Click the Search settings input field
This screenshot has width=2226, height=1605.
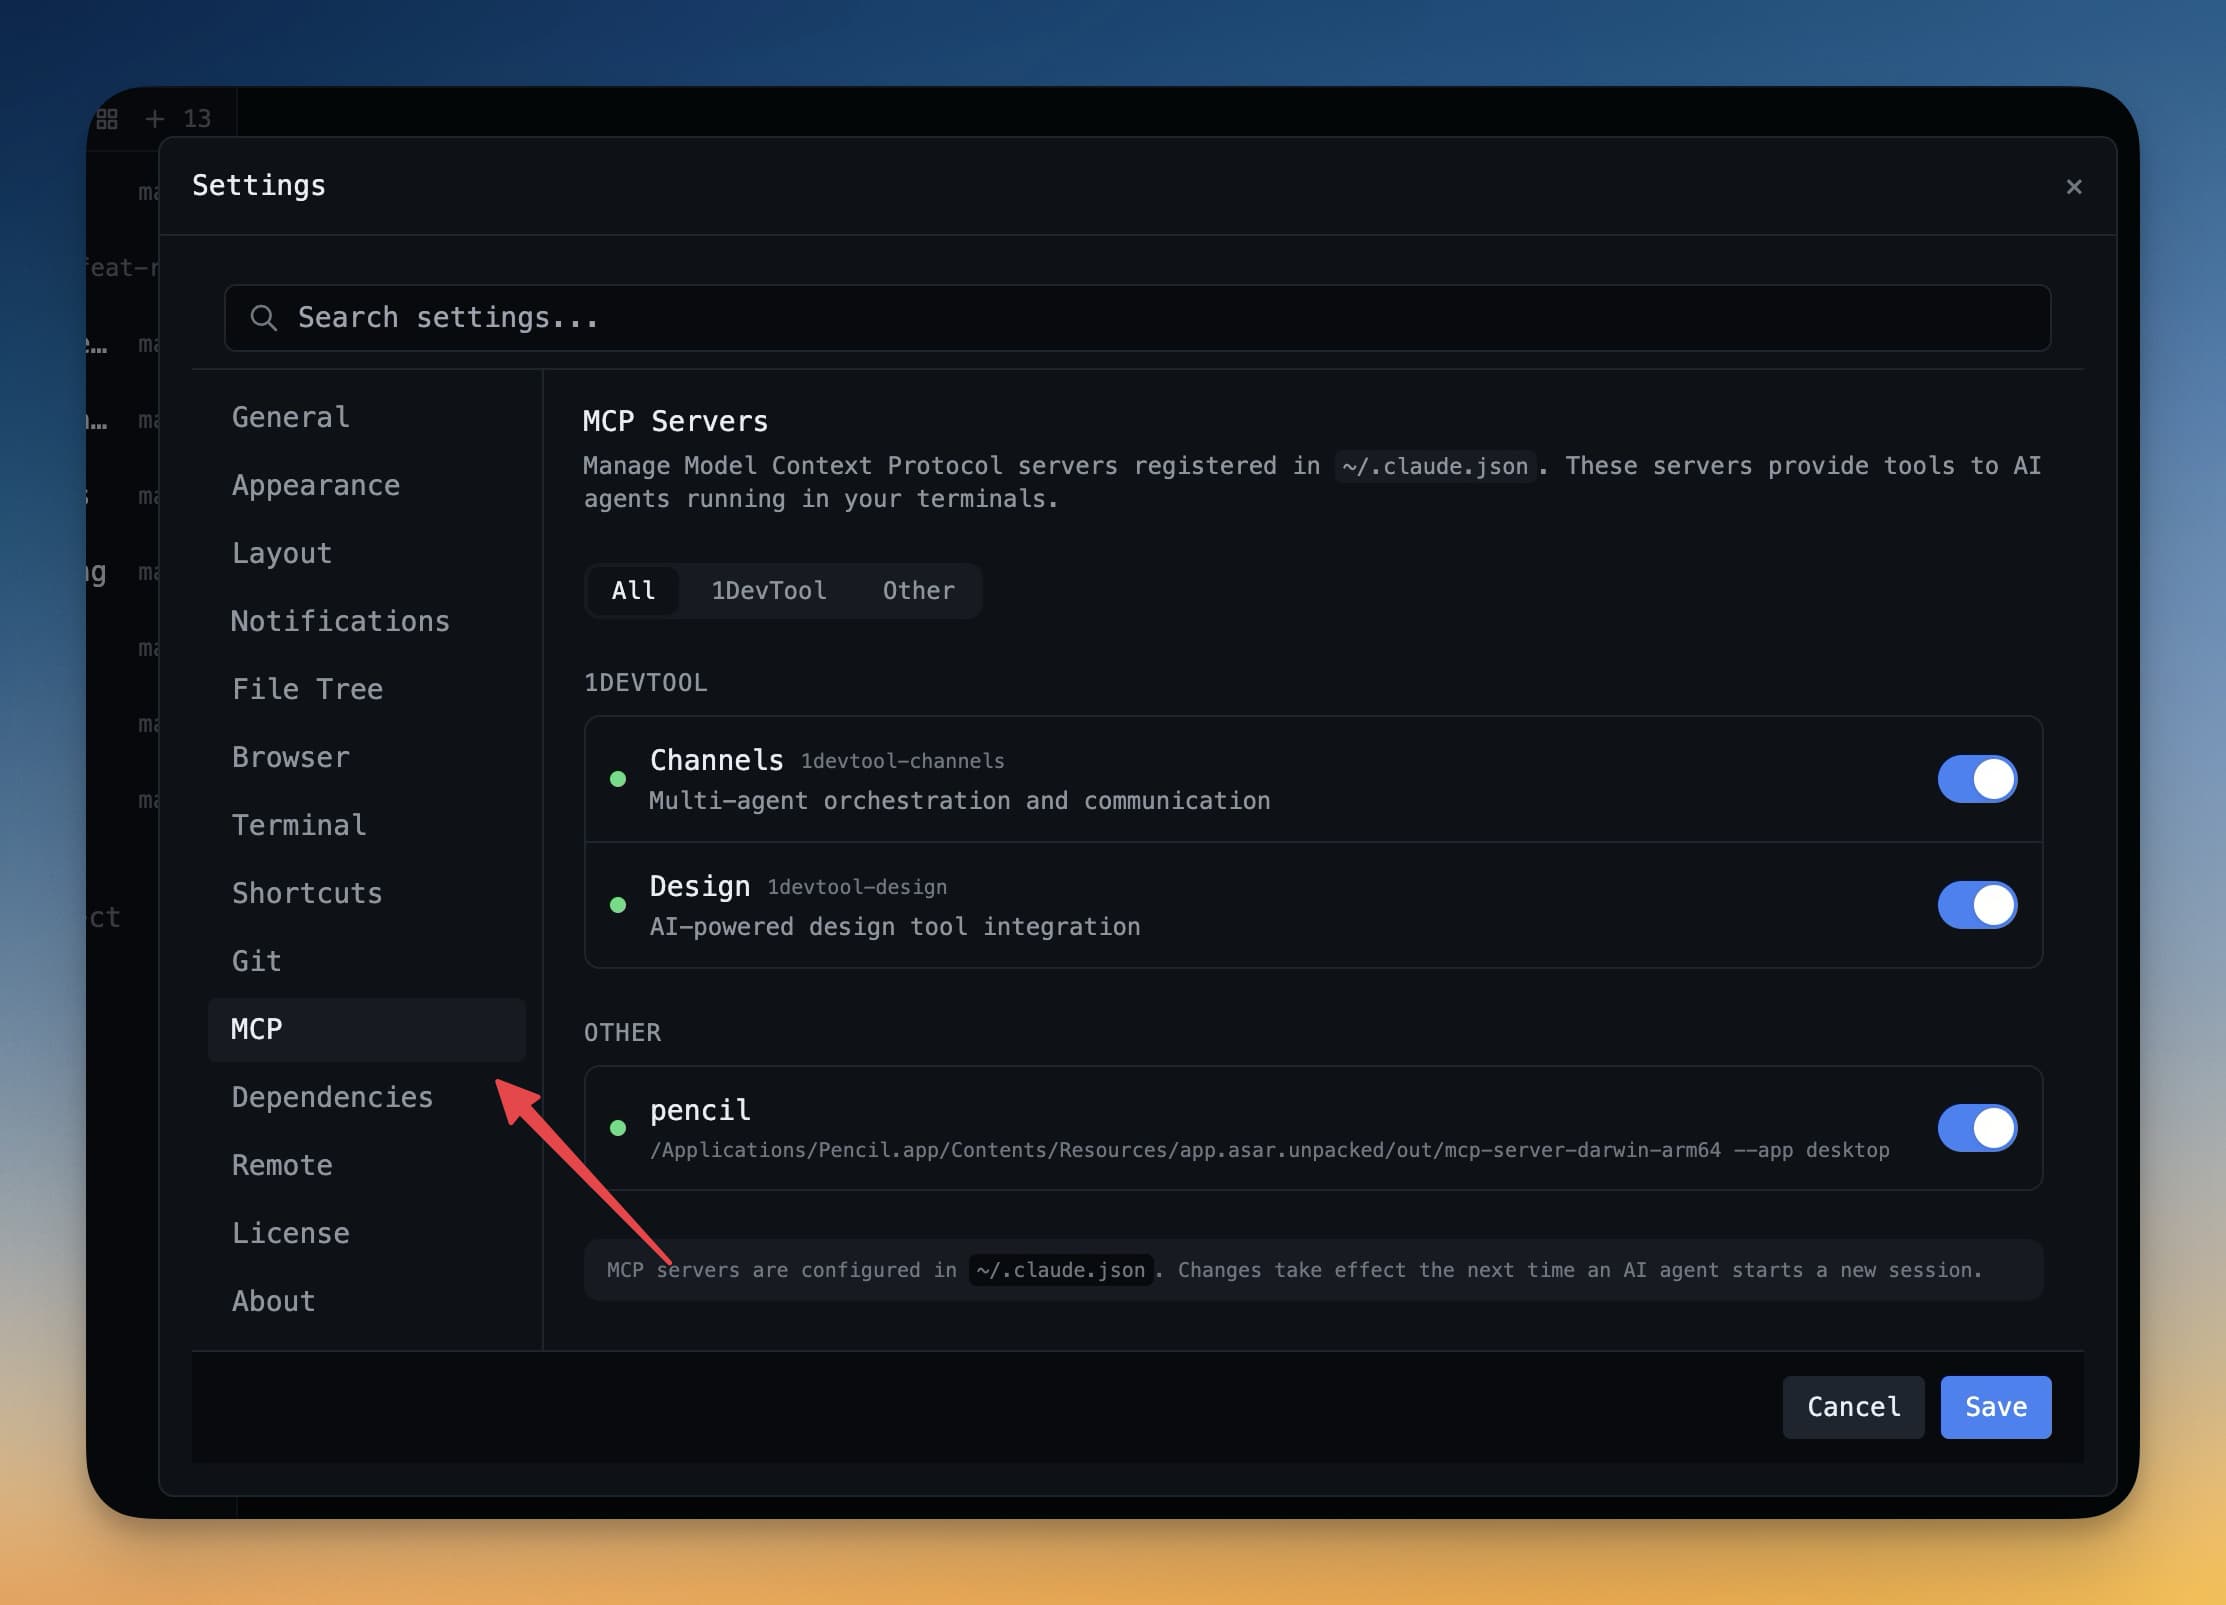700,318
